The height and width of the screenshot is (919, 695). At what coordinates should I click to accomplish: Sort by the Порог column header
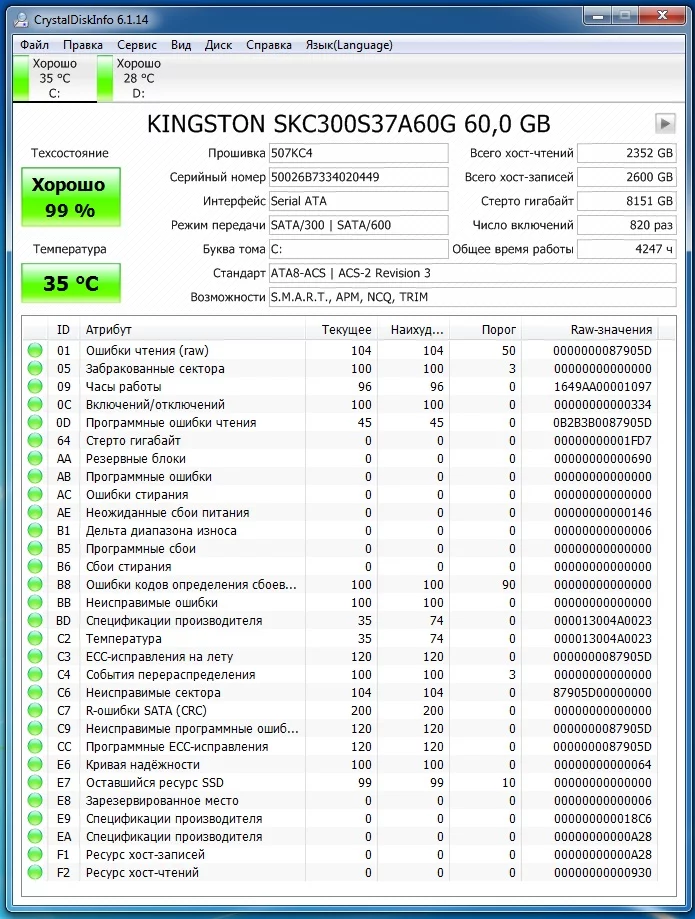click(x=485, y=330)
